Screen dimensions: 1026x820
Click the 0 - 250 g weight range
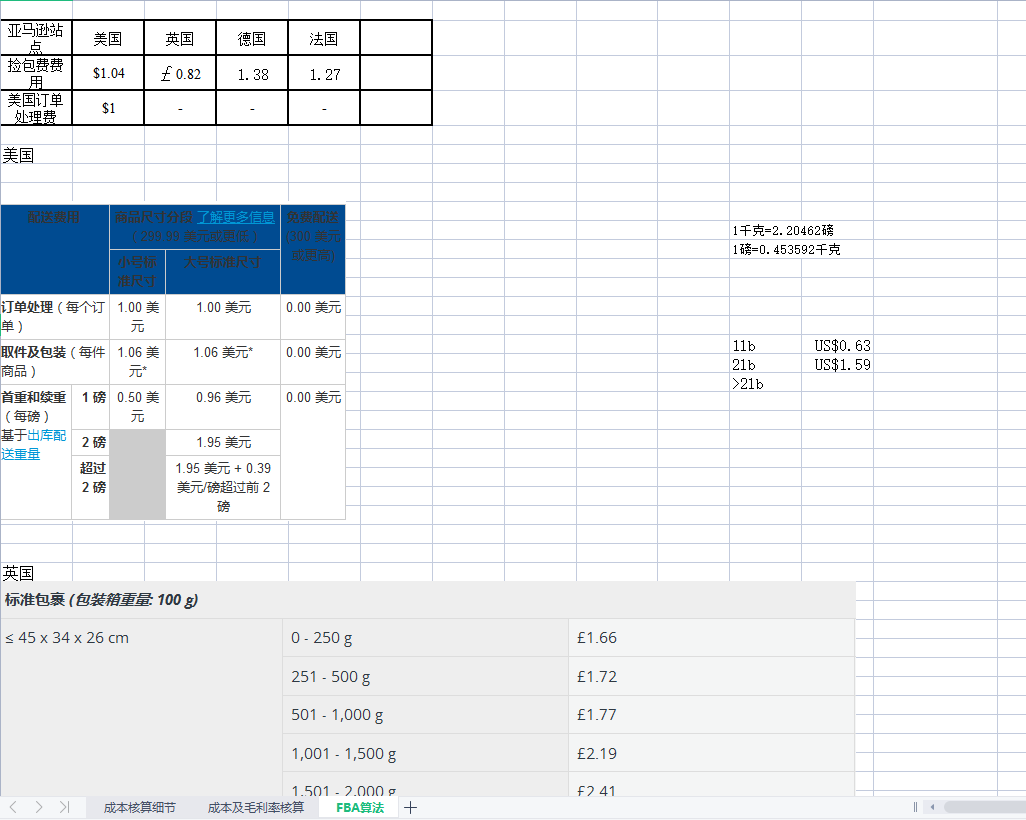coord(321,637)
